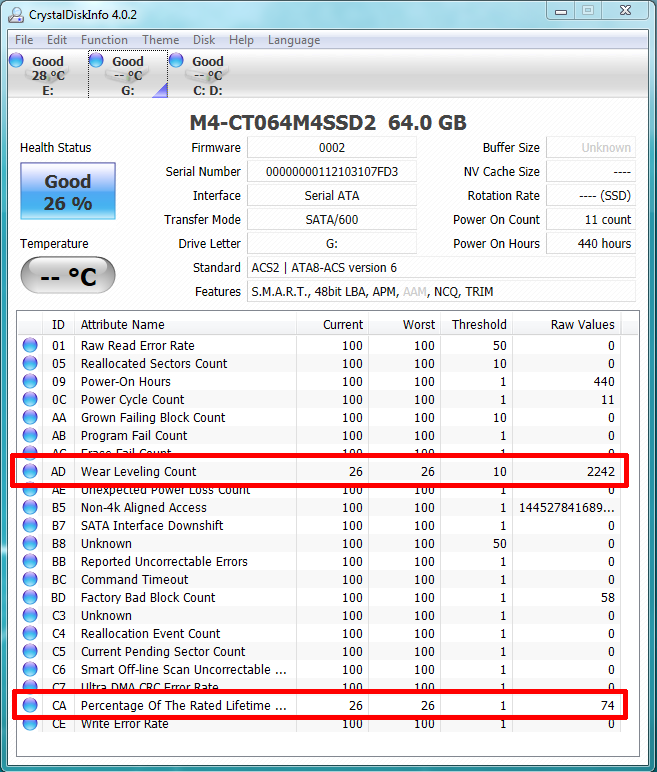Select the Power-On Hours raw value 440

(604, 382)
